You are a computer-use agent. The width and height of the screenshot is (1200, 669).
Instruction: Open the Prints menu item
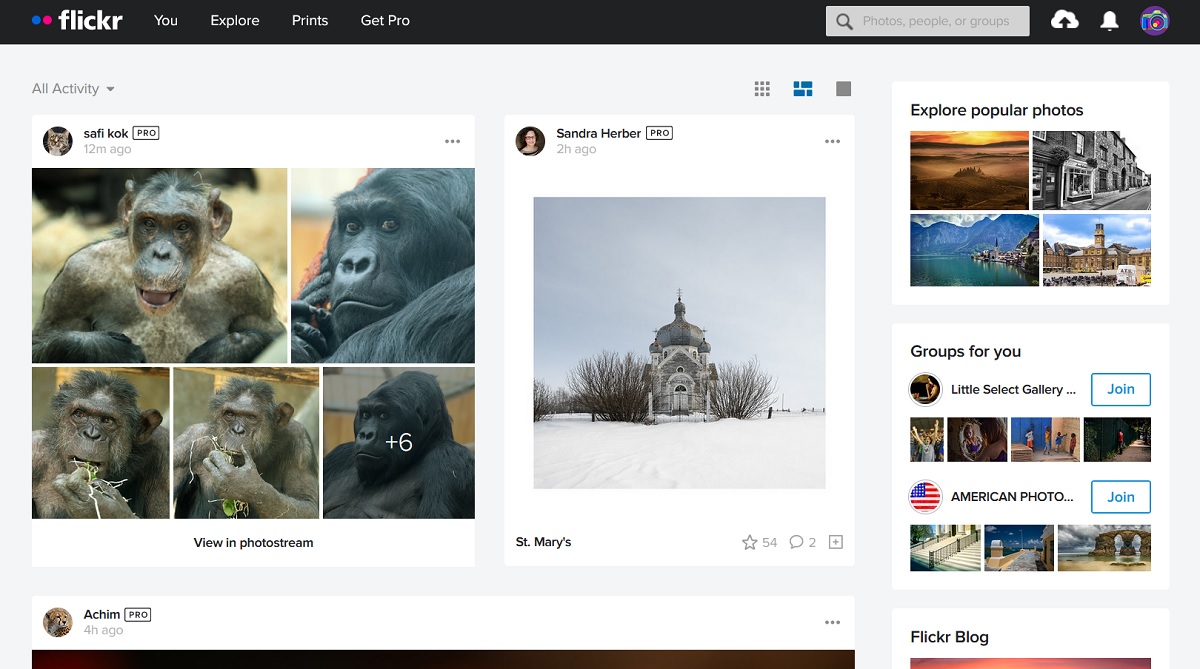309,20
